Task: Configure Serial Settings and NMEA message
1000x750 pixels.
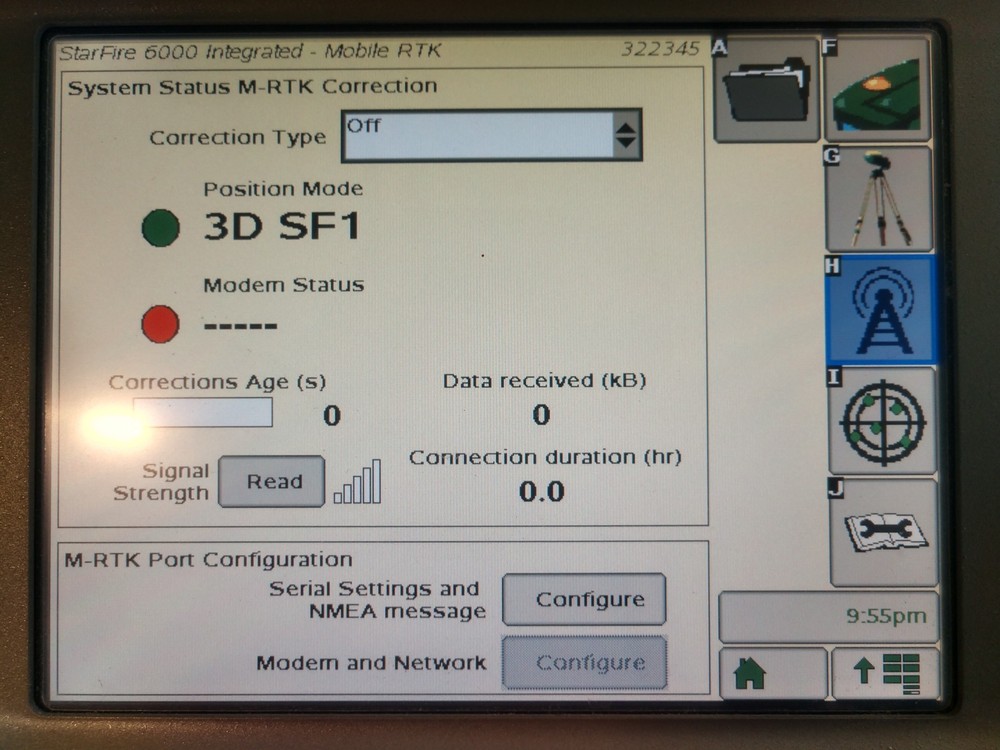Action: point(584,599)
